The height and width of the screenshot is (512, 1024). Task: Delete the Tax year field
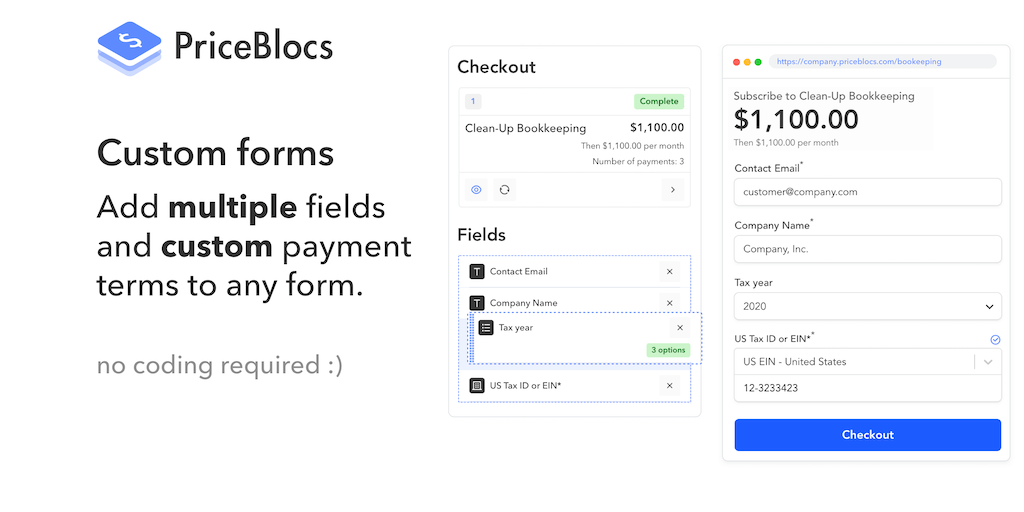(680, 327)
